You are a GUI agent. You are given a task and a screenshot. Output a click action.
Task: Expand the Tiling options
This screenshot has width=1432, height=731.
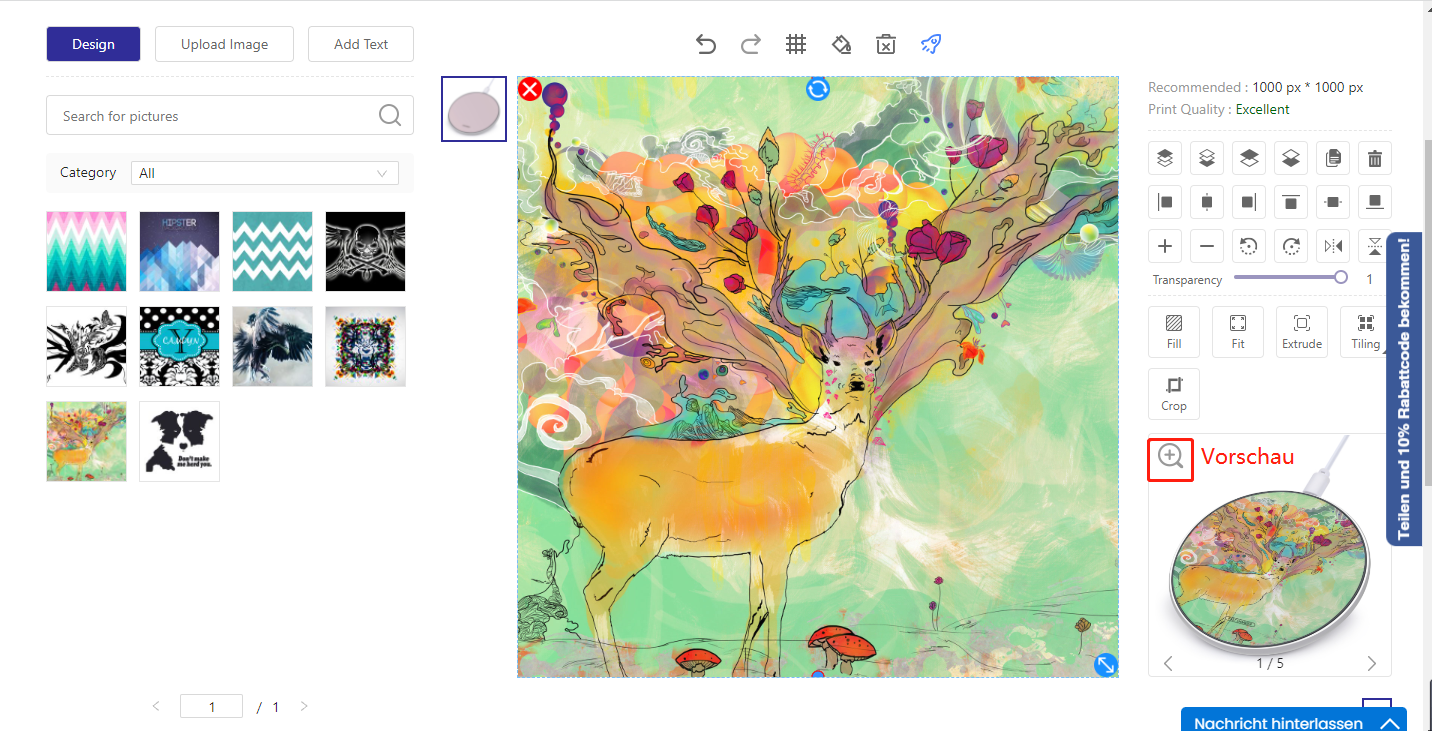click(1365, 332)
